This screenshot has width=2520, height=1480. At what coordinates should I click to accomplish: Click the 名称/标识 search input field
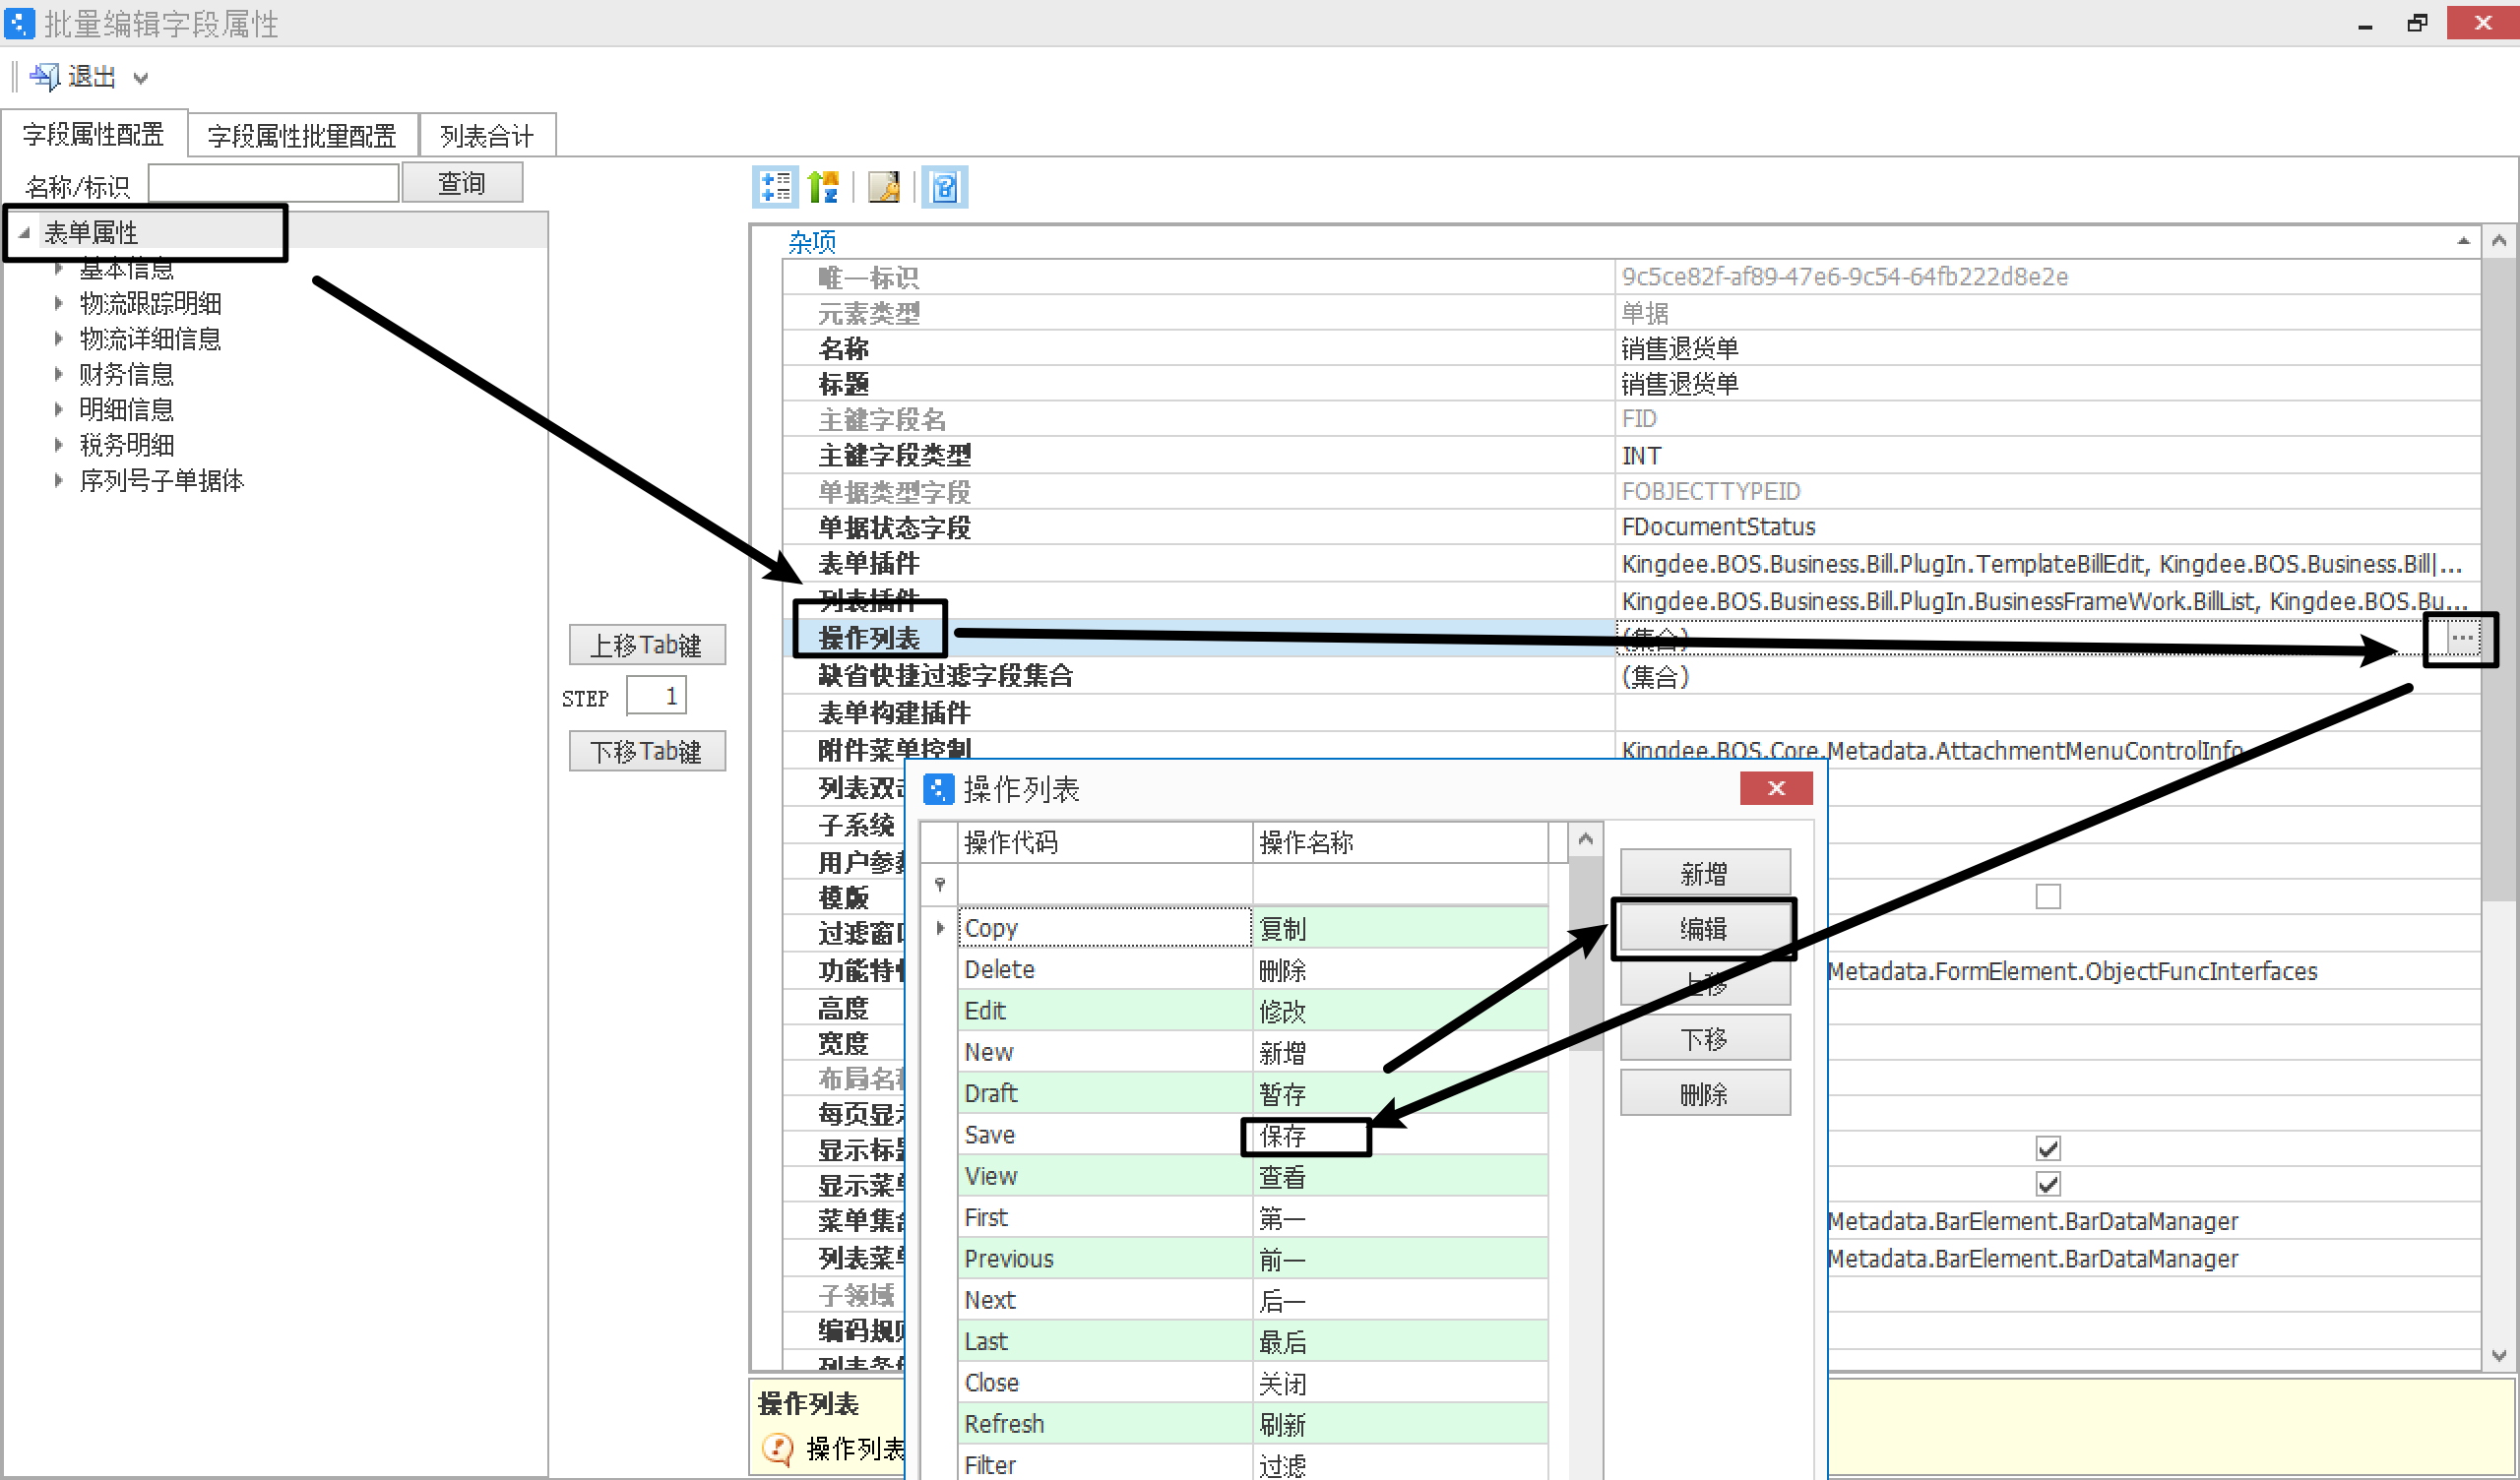pyautogui.click(x=274, y=184)
